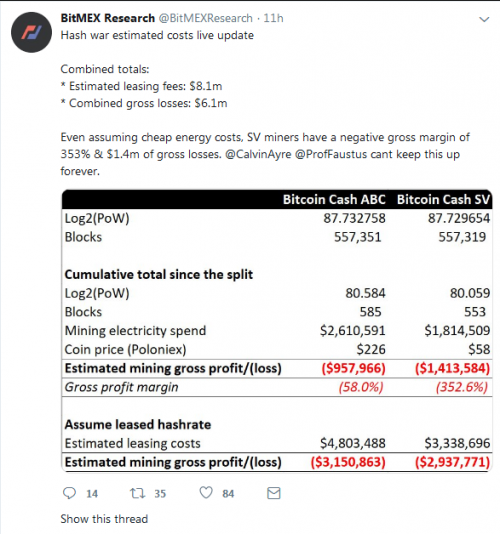The image size is (500, 534).
Task: View the 14 replies count
Action: point(92,493)
